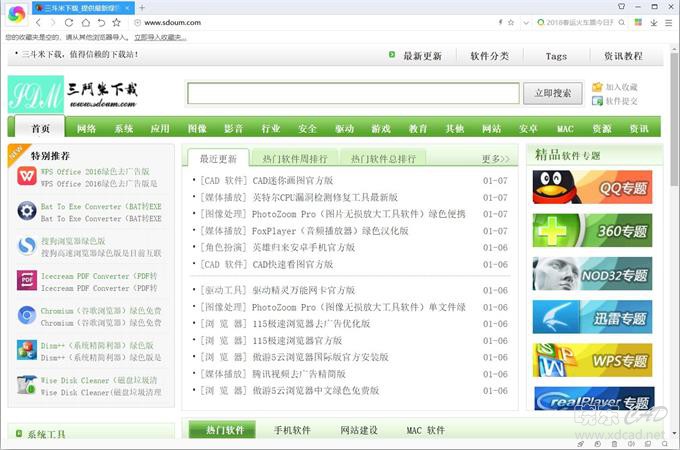This screenshot has height=450, width=680.
Task: Click the site search input box
Action: [353, 93]
